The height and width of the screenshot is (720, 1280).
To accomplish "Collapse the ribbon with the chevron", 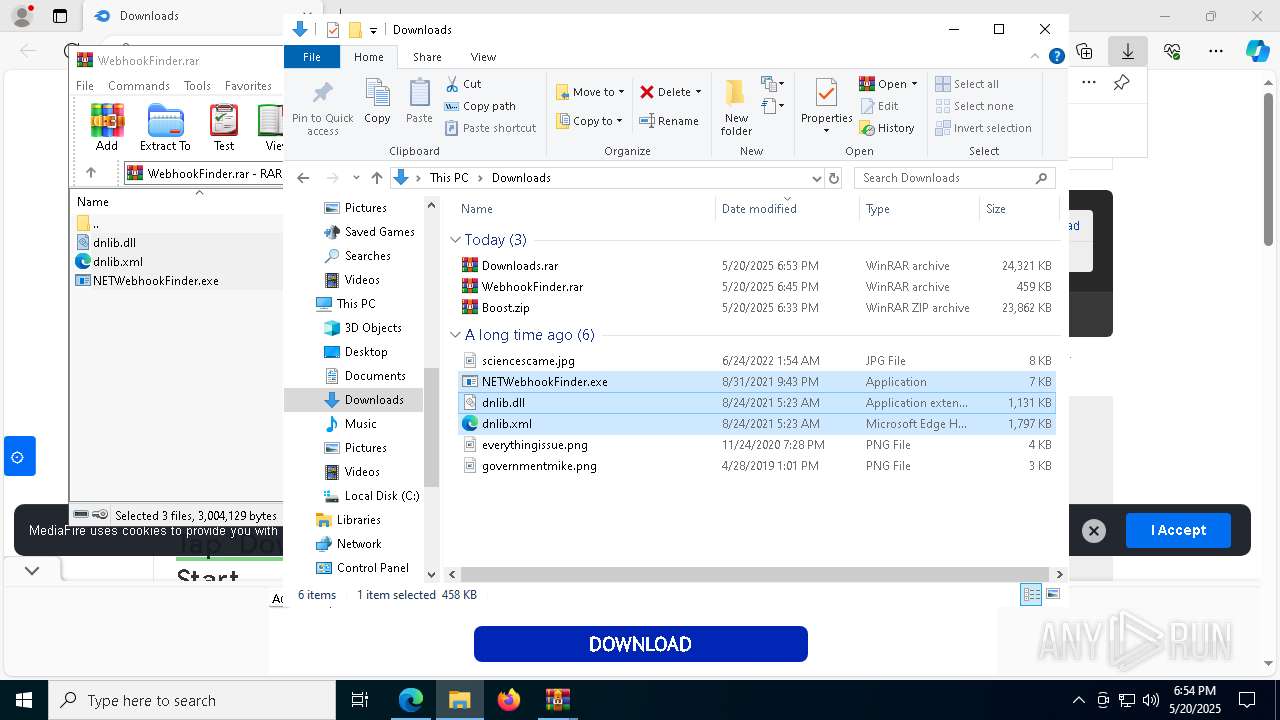I will (1035, 57).
